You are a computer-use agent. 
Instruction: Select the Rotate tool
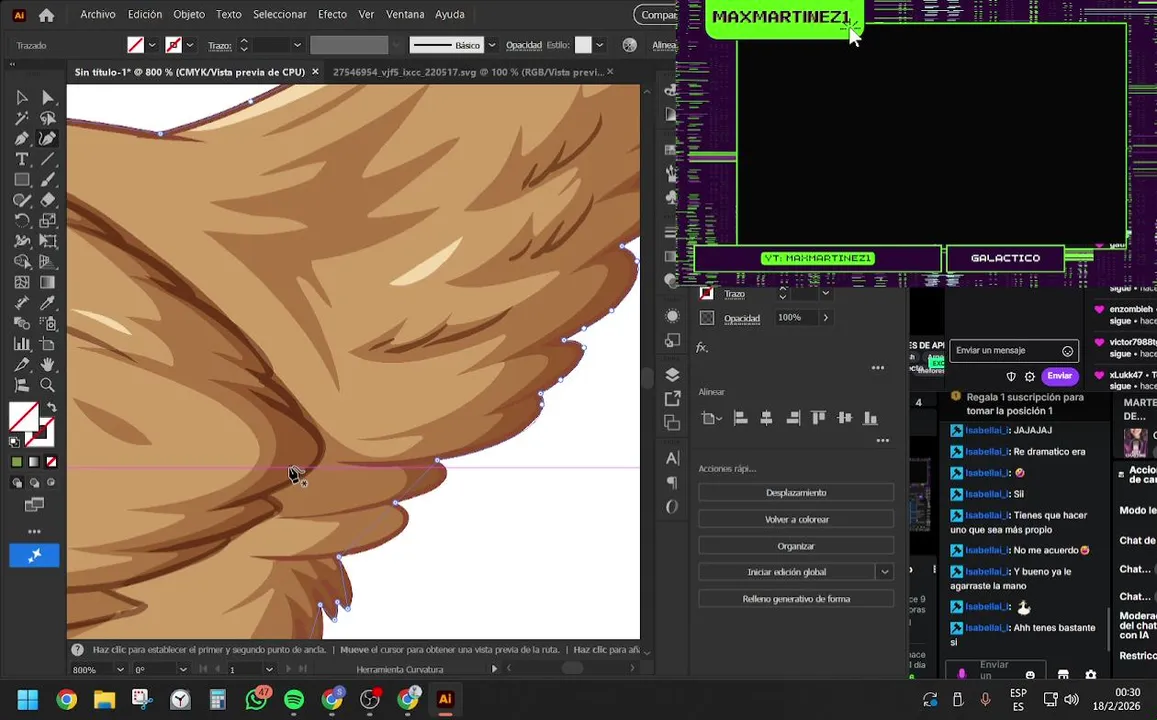click(22, 221)
